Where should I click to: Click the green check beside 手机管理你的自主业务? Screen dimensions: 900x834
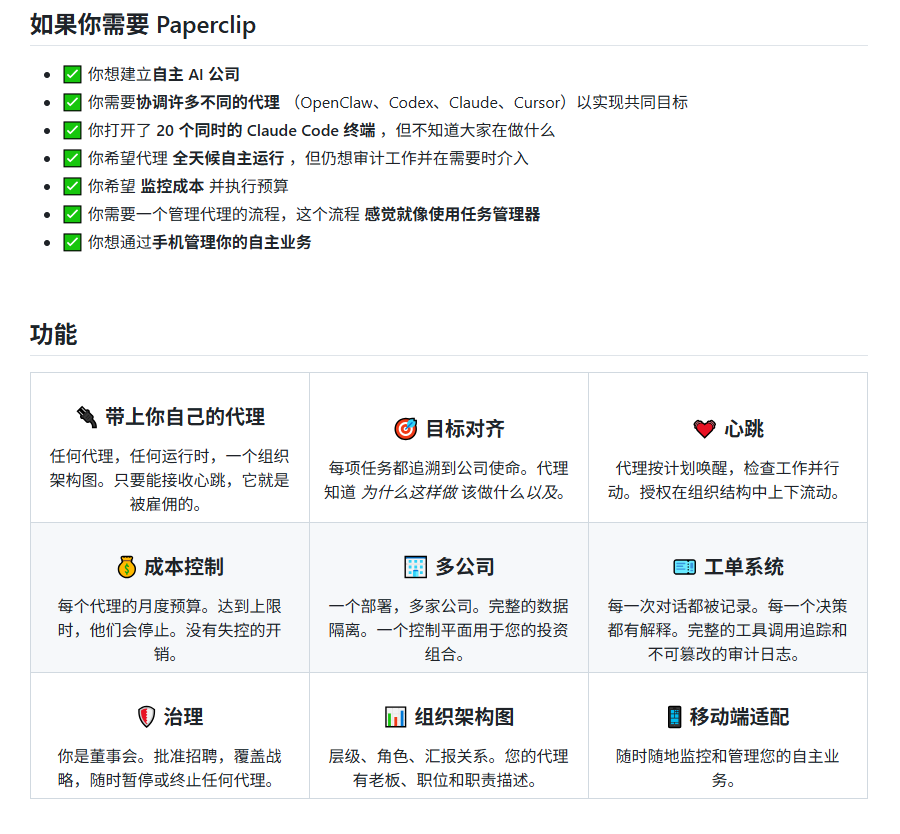[72, 243]
